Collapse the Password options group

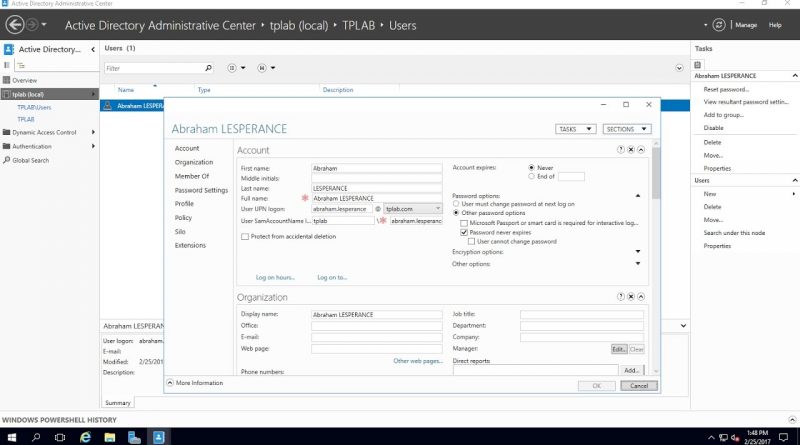638,196
